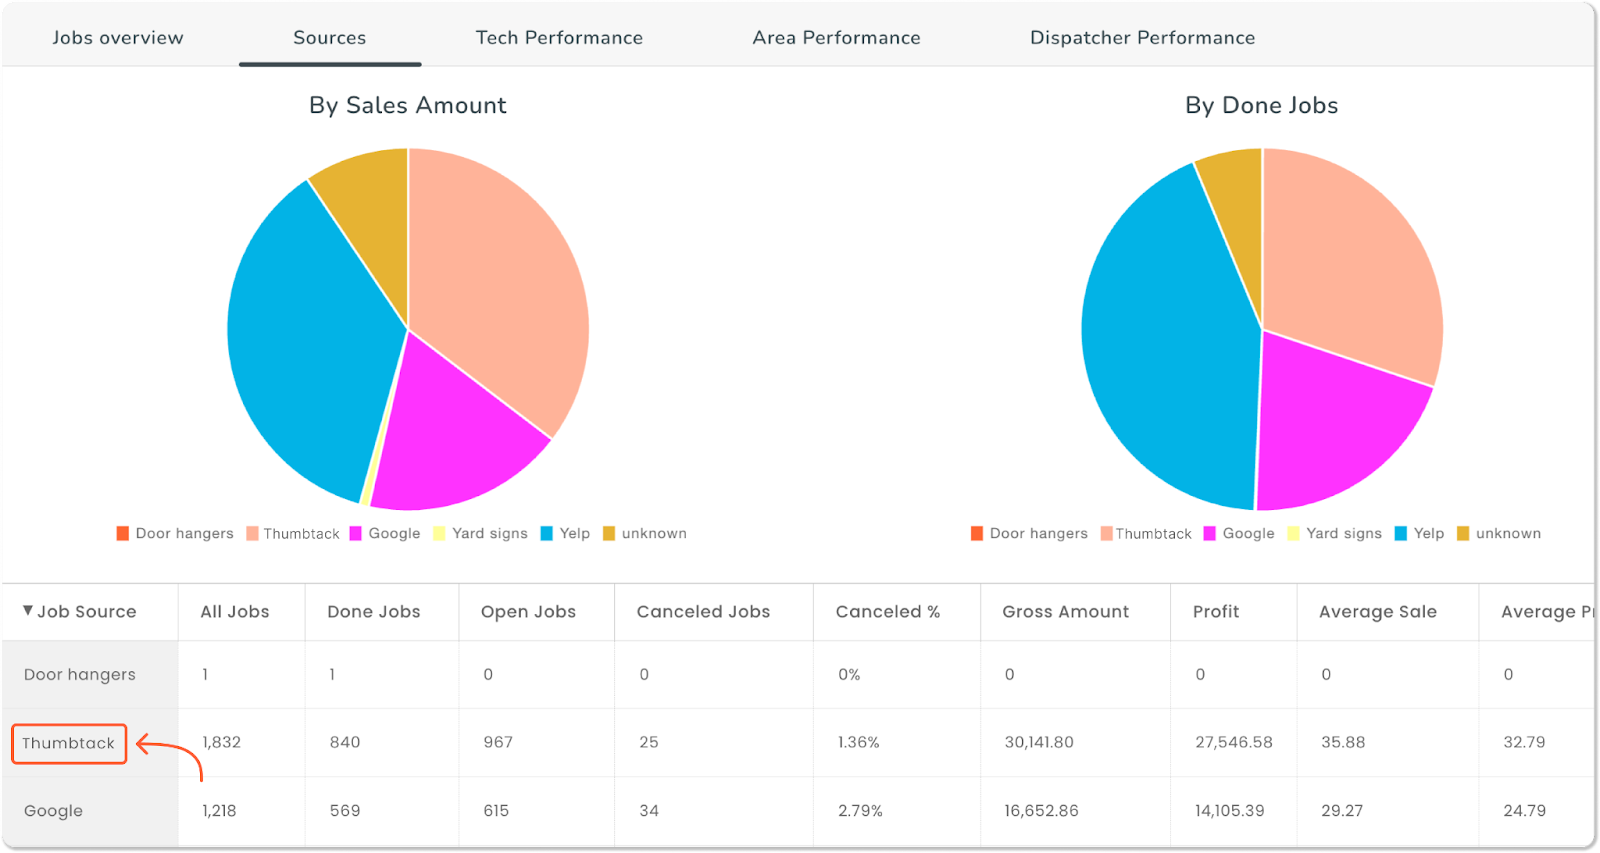Click Google swatch under Done Jobs chart
Screen dimensions: 1600x853
(x=1209, y=533)
